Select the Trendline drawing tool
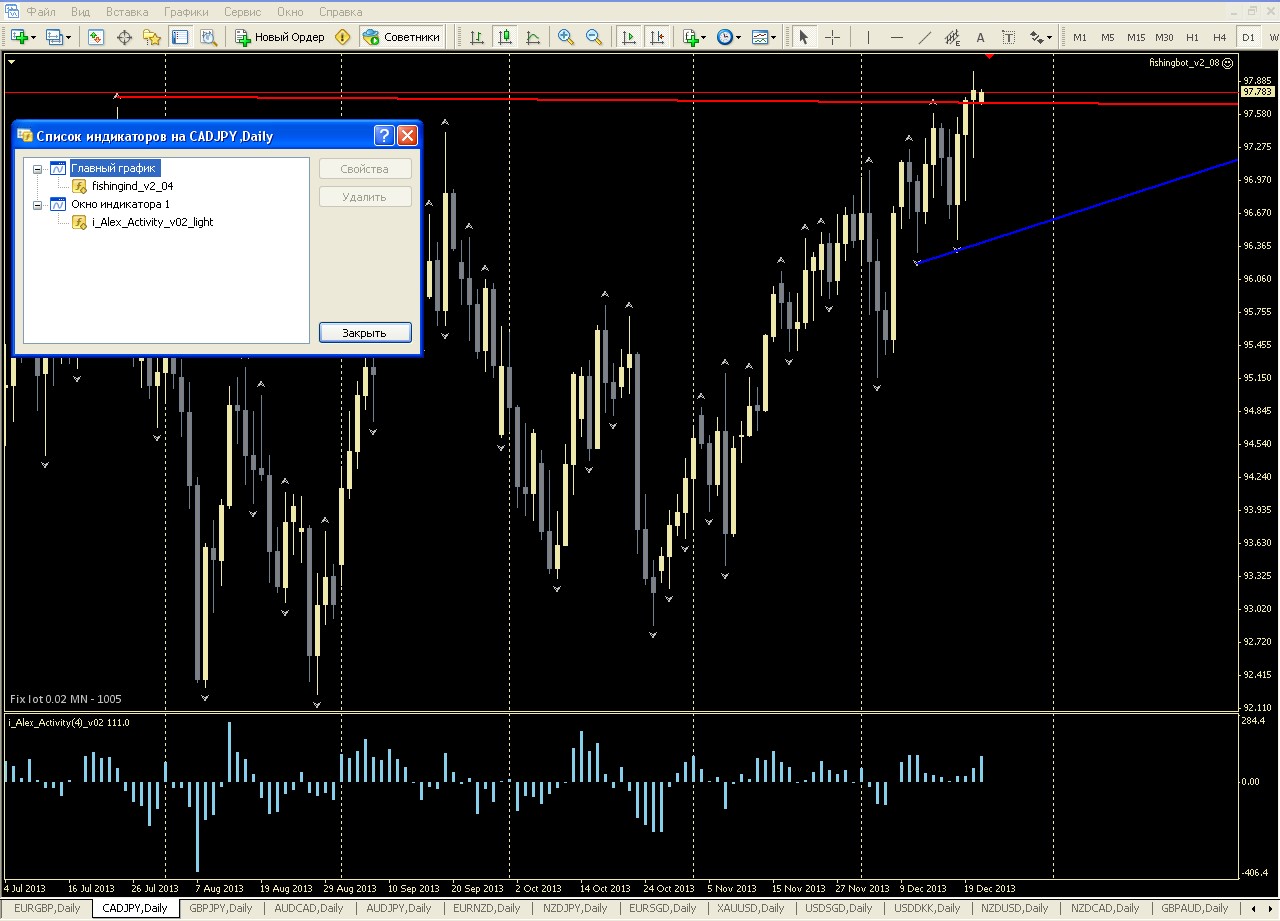Screen dimensions: 1280x921 pos(924,37)
